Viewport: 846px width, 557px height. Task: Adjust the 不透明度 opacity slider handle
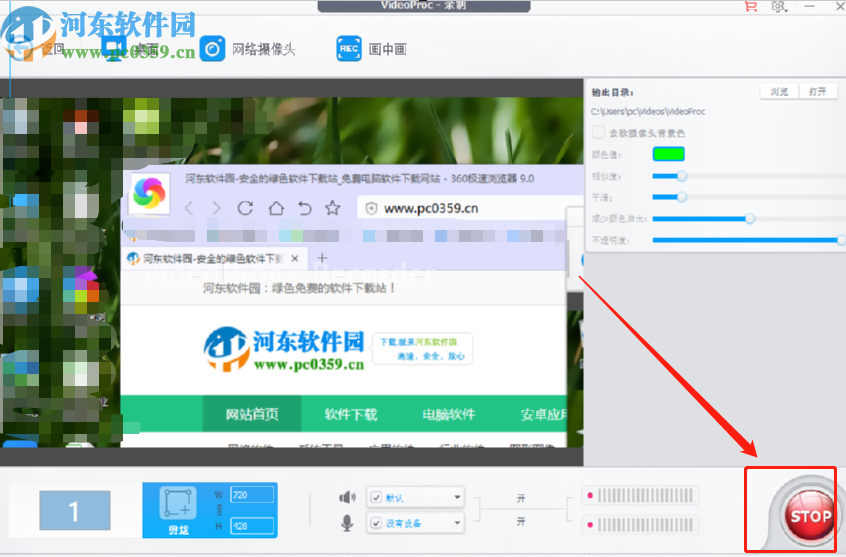tap(841, 240)
